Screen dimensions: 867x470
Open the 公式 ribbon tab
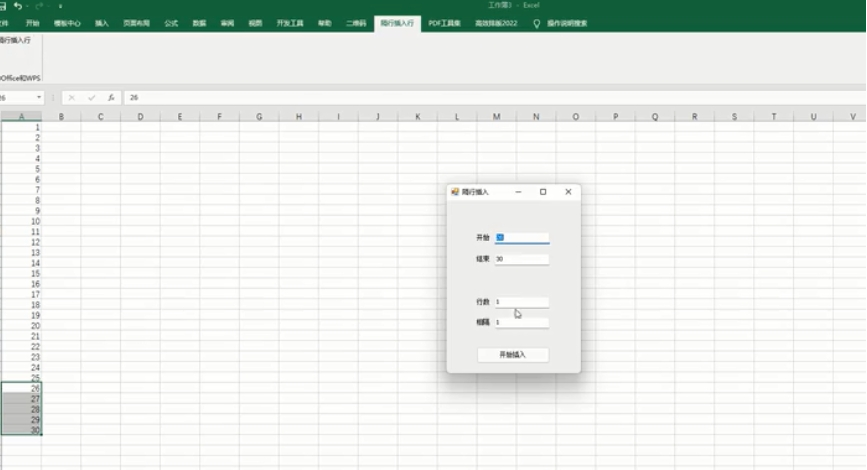coord(171,23)
